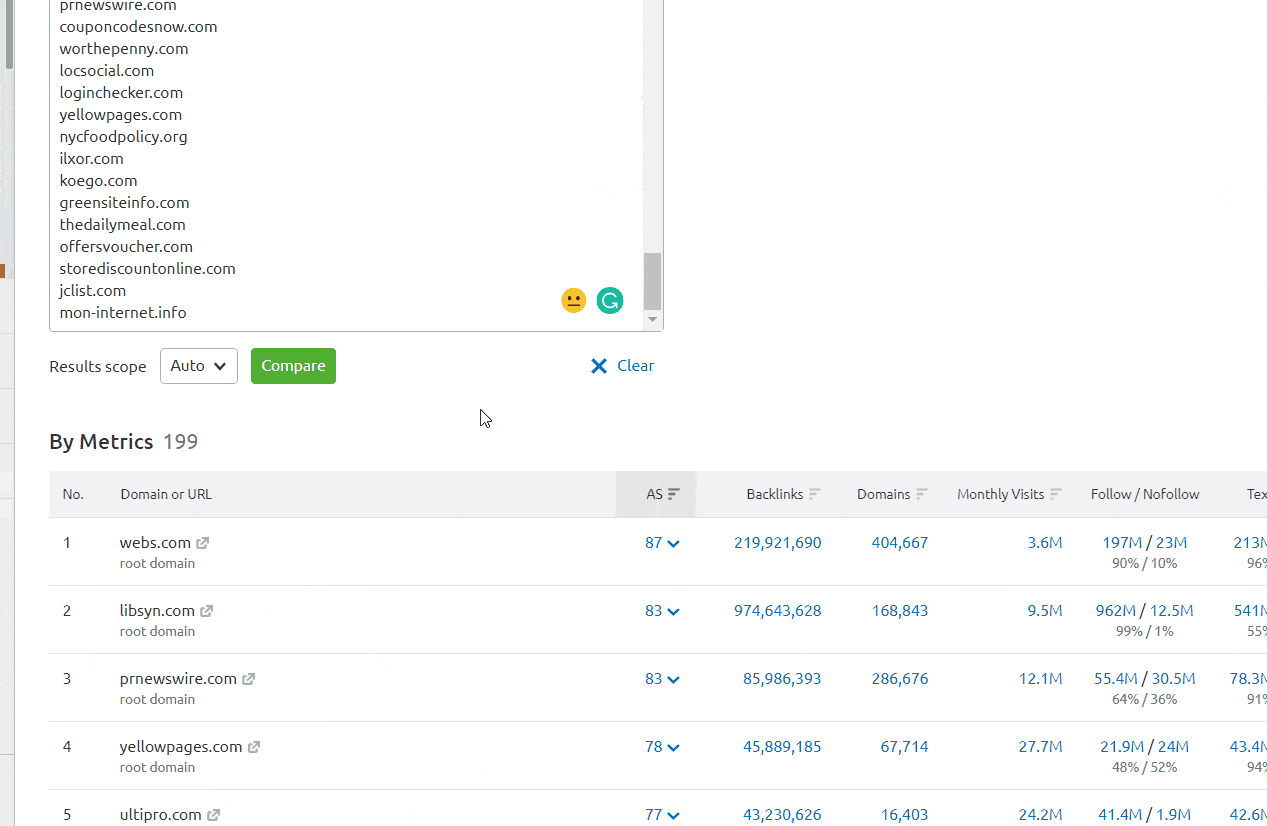Image resolution: width=1267 pixels, height=826 pixels.
Task: Click ultipro.com domain name in table
Action: (x=161, y=815)
